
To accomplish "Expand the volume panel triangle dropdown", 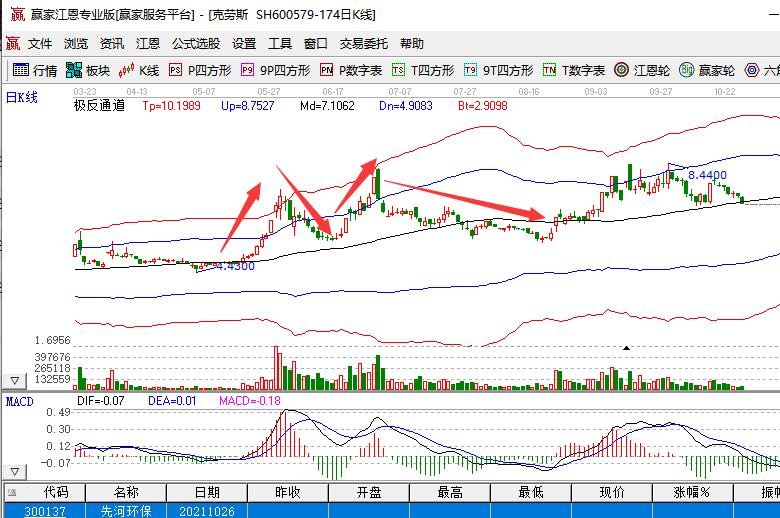I will click(15, 381).
